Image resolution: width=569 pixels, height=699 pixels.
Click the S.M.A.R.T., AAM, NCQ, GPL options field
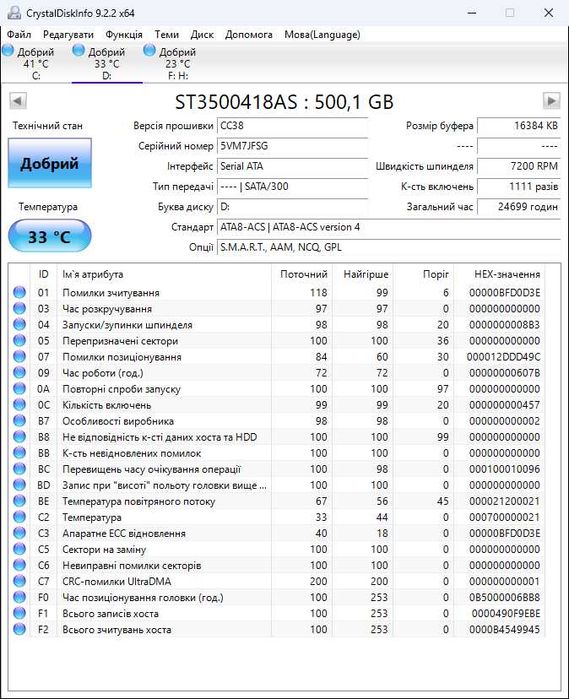(x=389, y=247)
